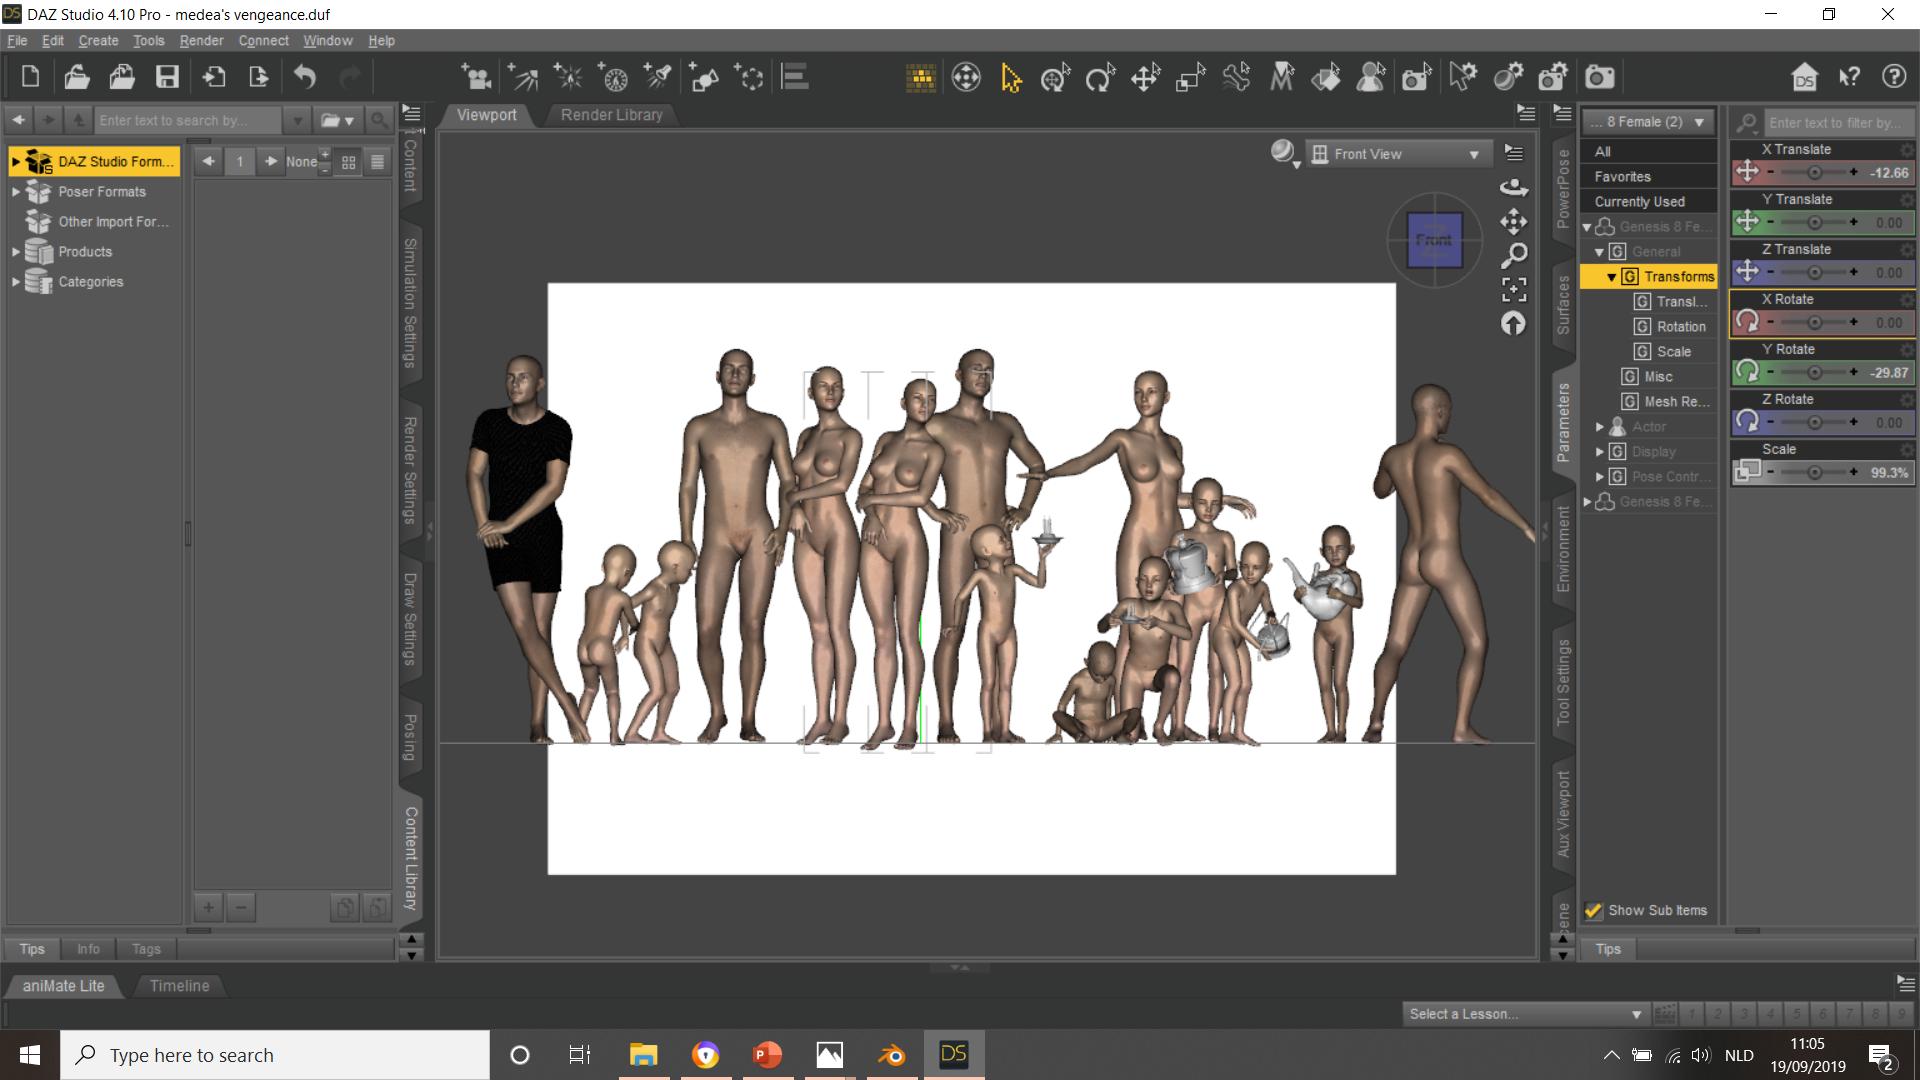This screenshot has width=1920, height=1080.
Task: Toggle the Create New Spotlight icon
Action: (657, 78)
